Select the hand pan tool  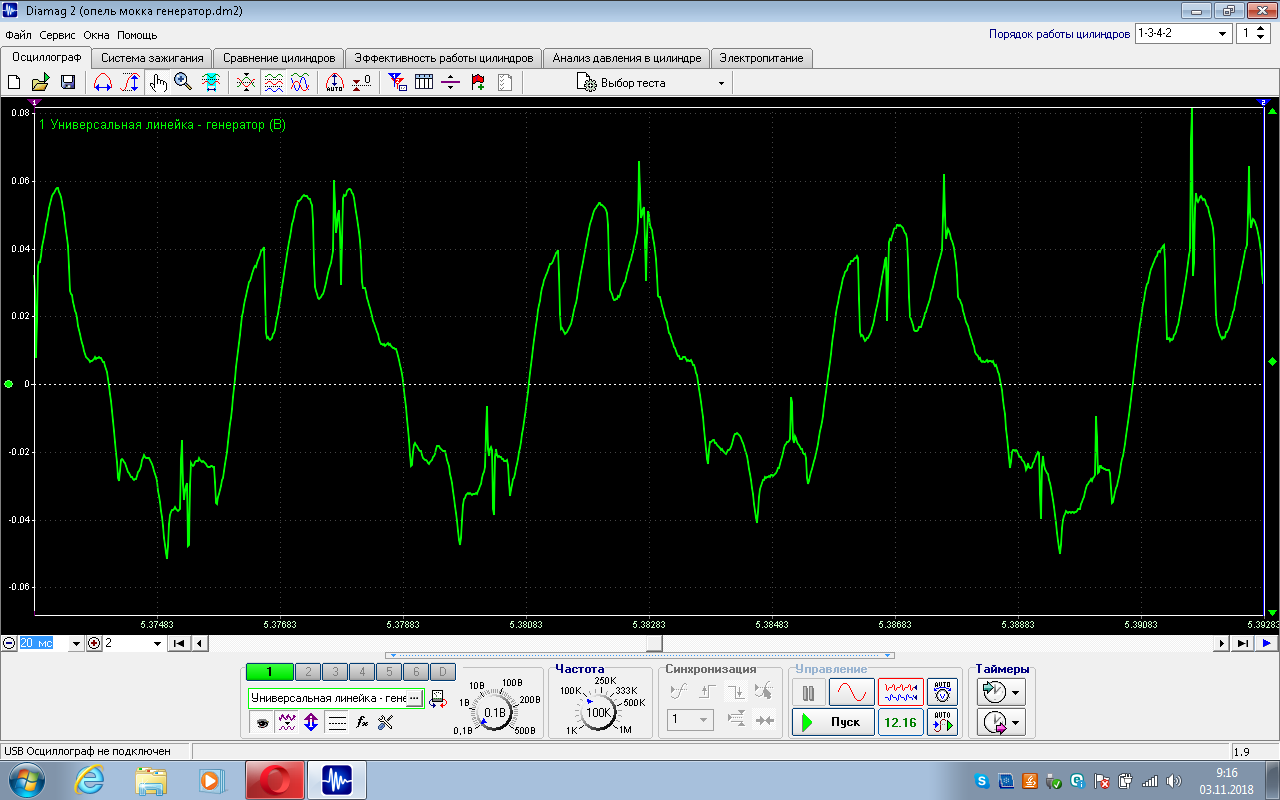click(x=158, y=83)
